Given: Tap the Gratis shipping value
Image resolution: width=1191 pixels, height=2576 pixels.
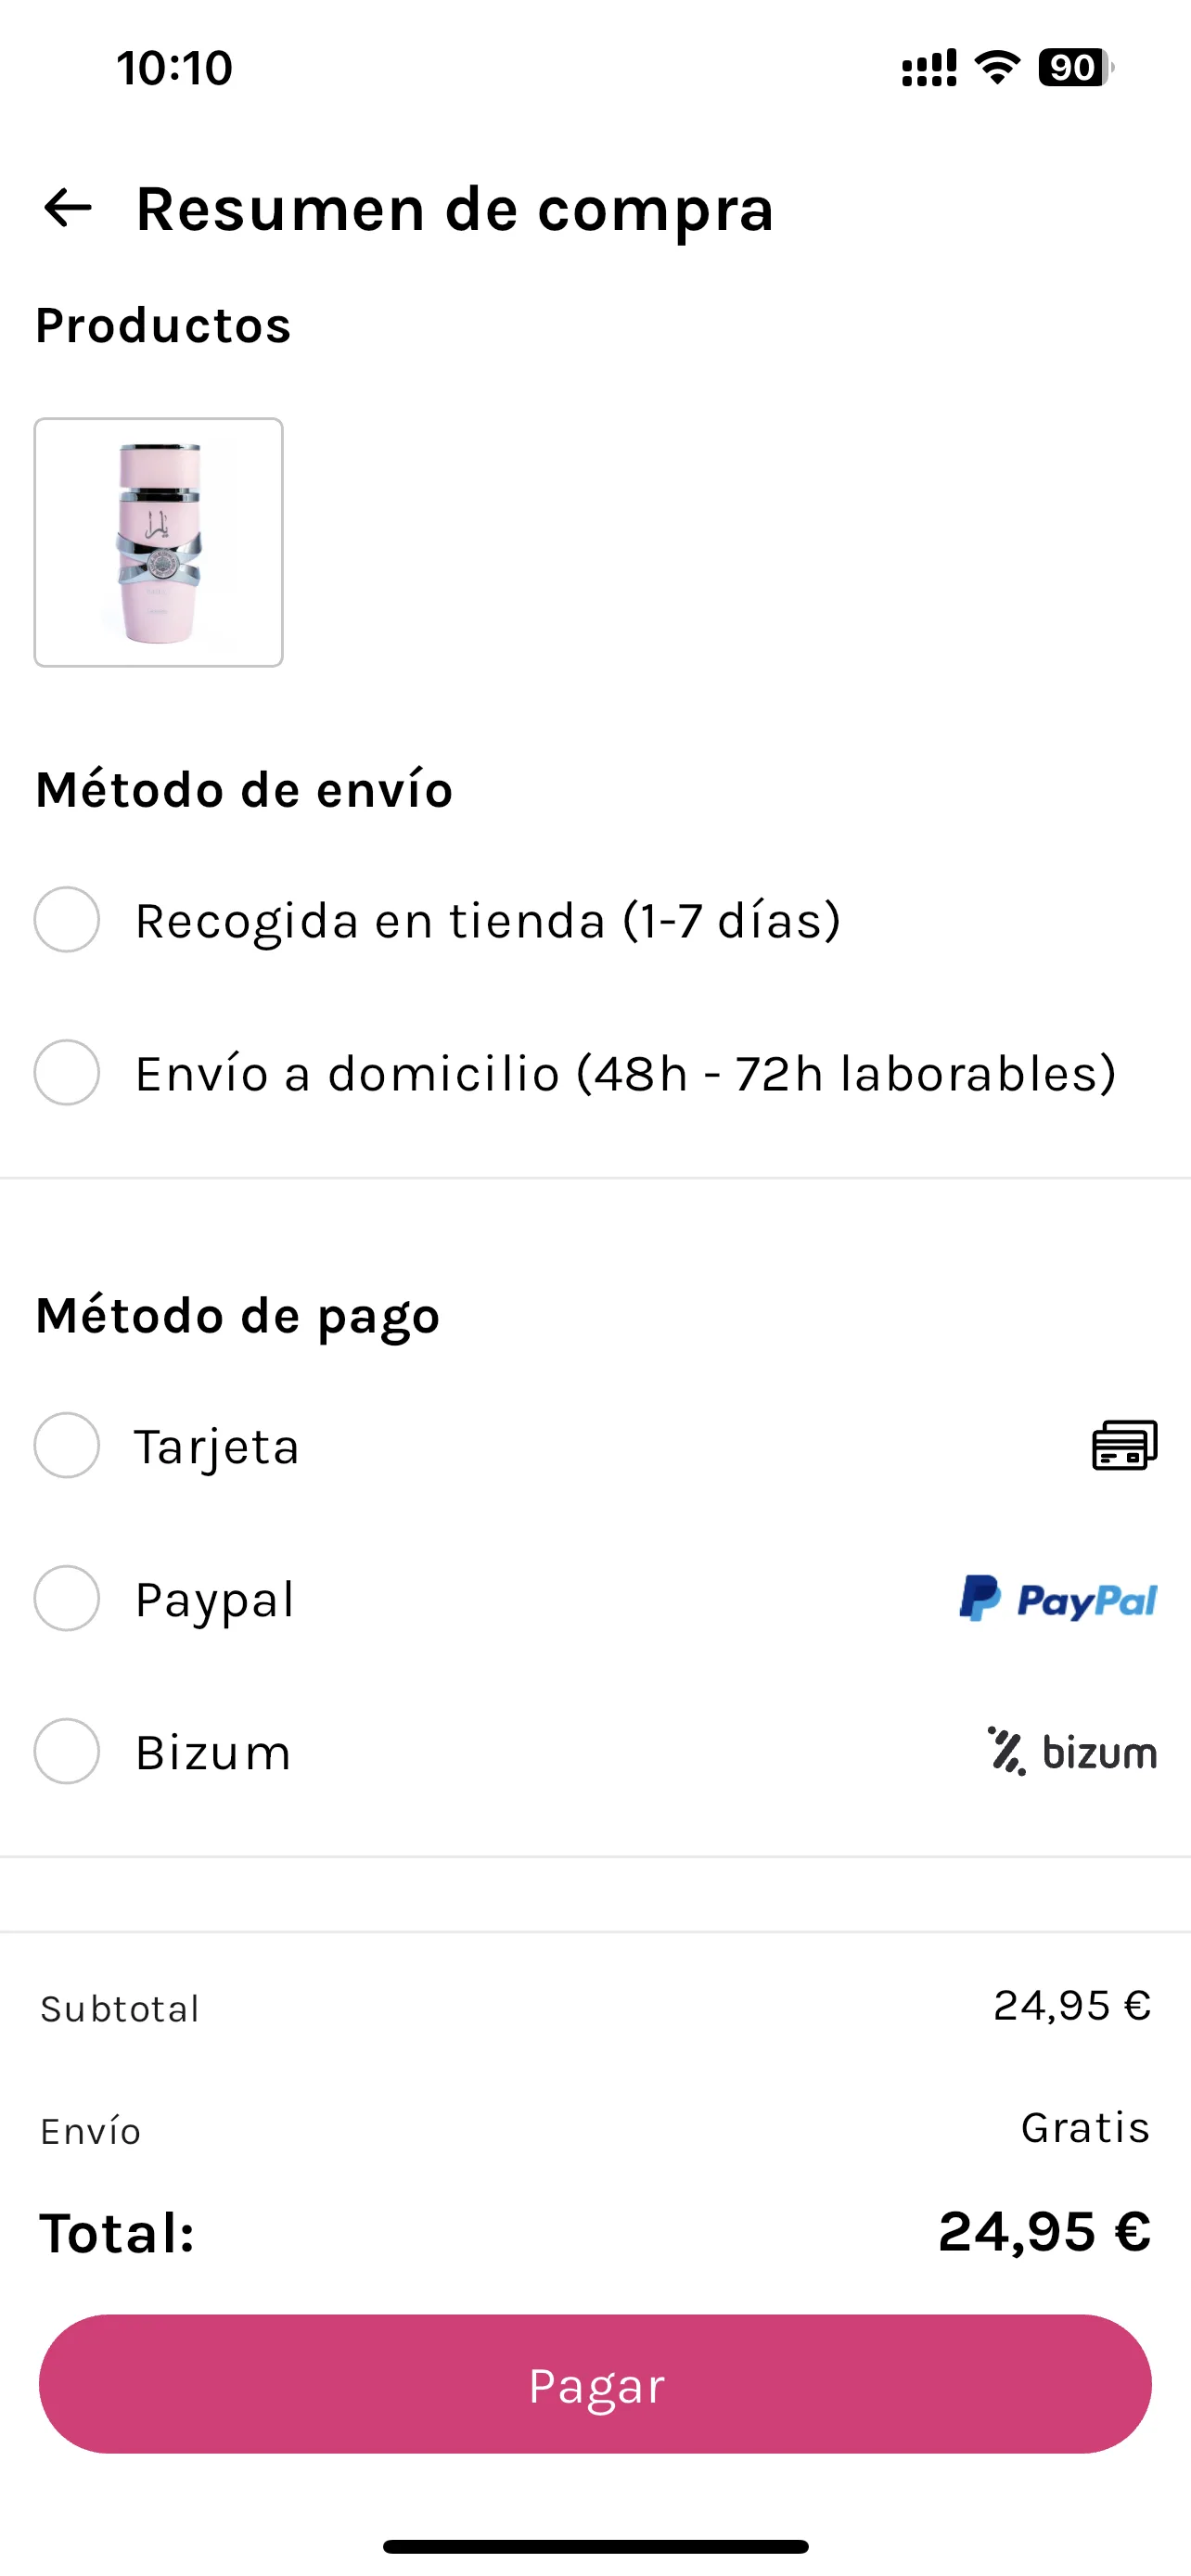Looking at the screenshot, I should (1086, 2128).
